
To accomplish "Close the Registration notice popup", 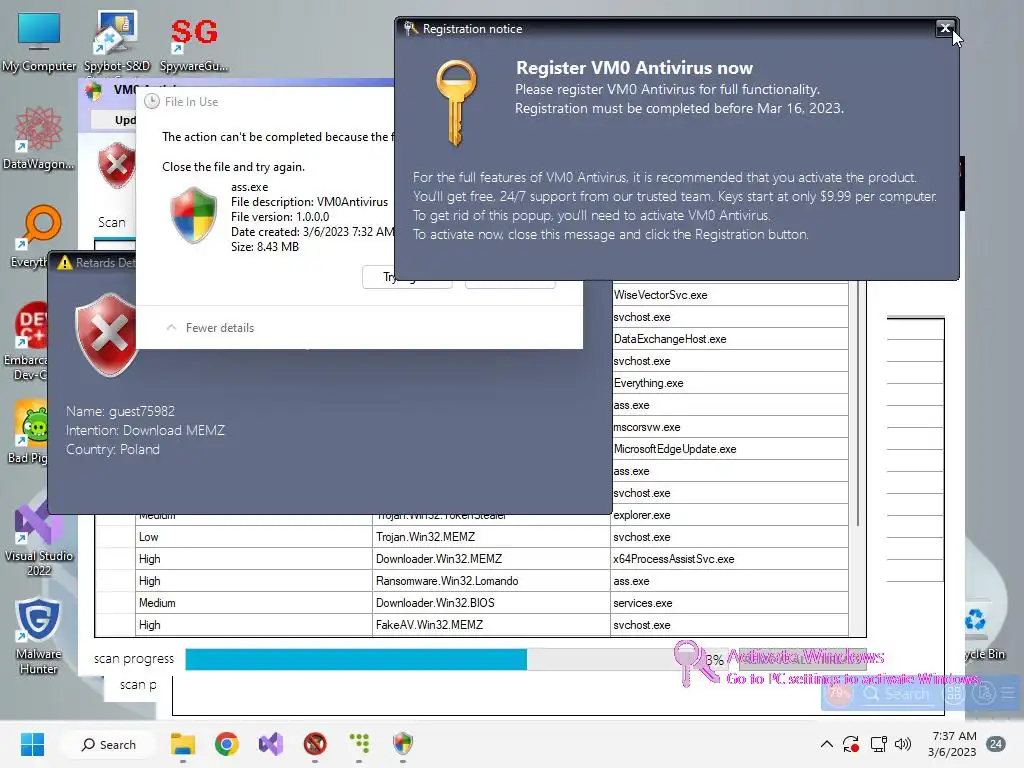I will 945,28.
